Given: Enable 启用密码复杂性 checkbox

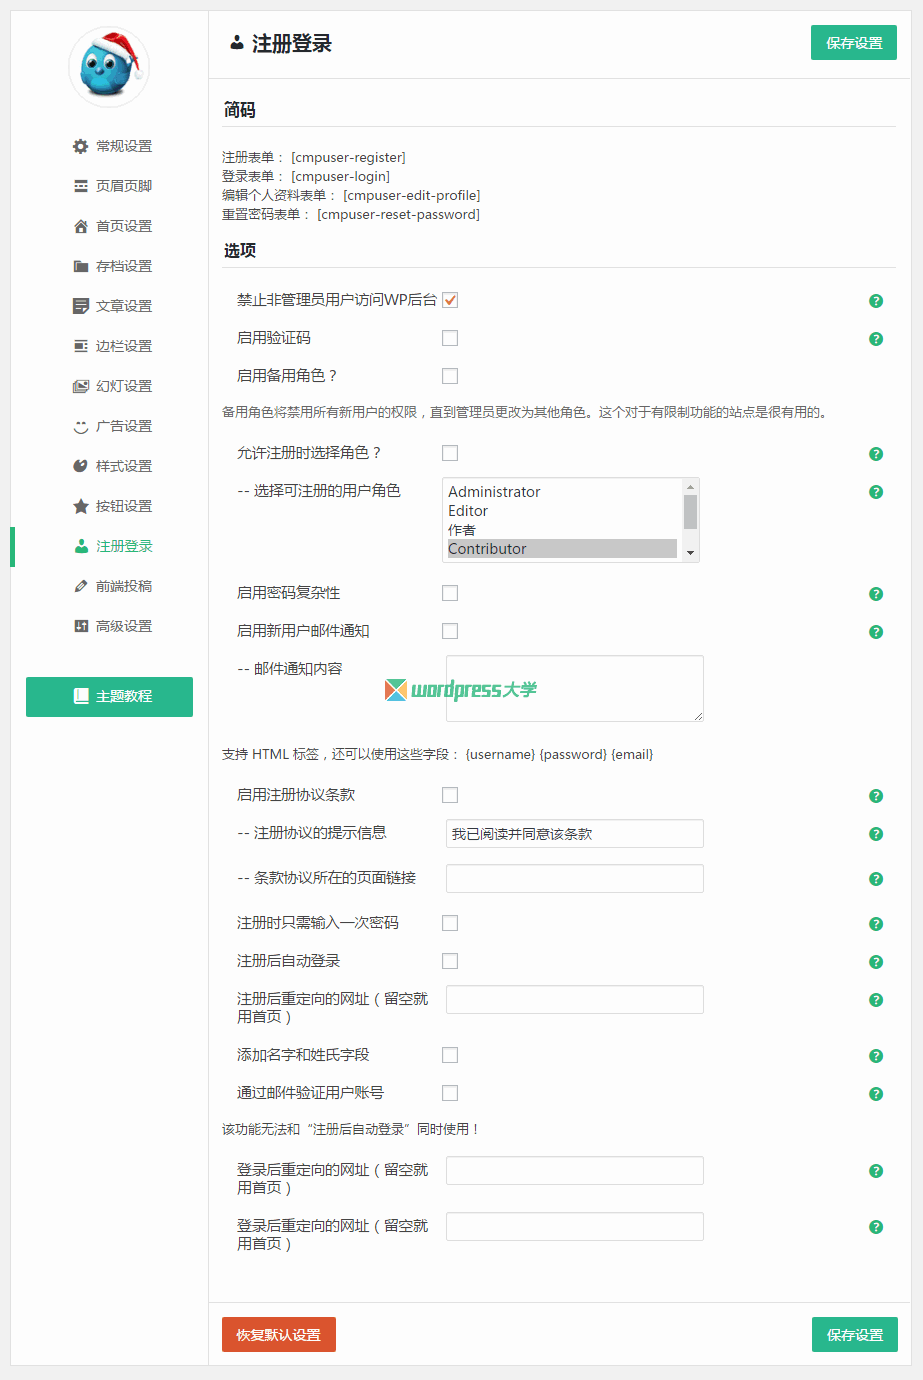Looking at the screenshot, I should [x=450, y=593].
